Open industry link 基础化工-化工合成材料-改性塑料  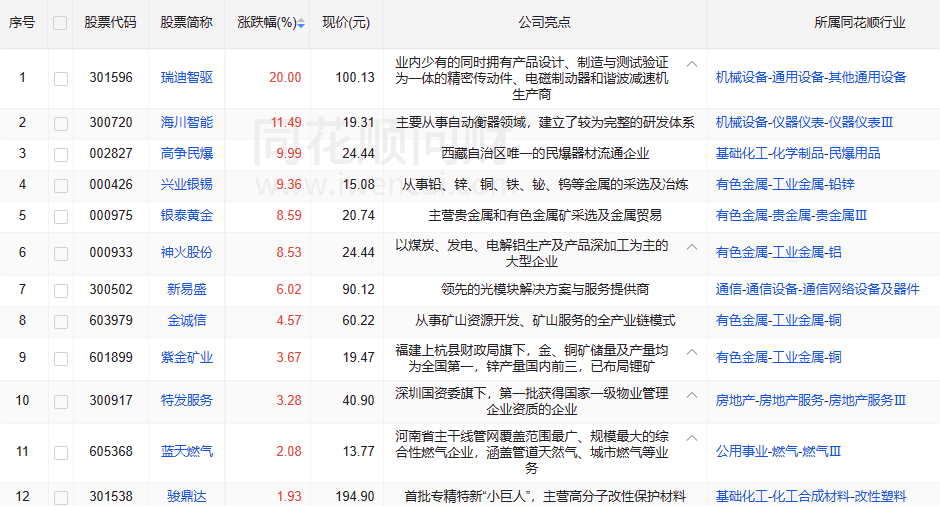pos(811,496)
